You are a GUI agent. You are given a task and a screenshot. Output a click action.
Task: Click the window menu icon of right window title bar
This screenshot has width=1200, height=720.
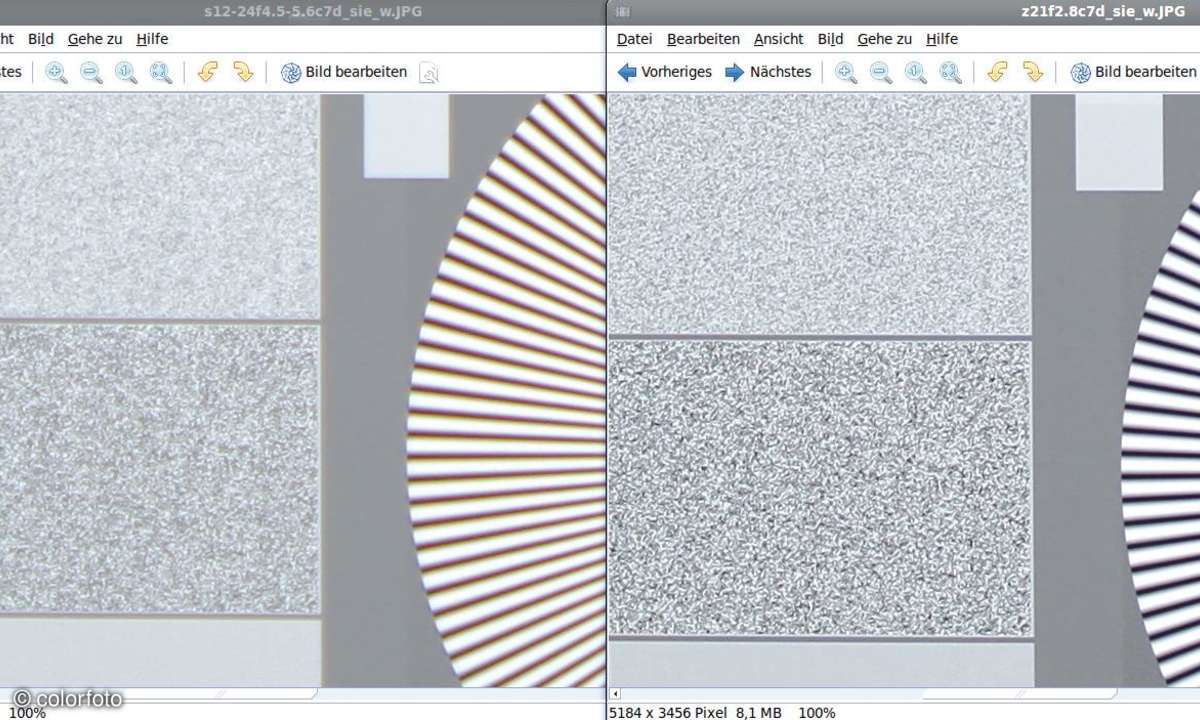point(622,11)
